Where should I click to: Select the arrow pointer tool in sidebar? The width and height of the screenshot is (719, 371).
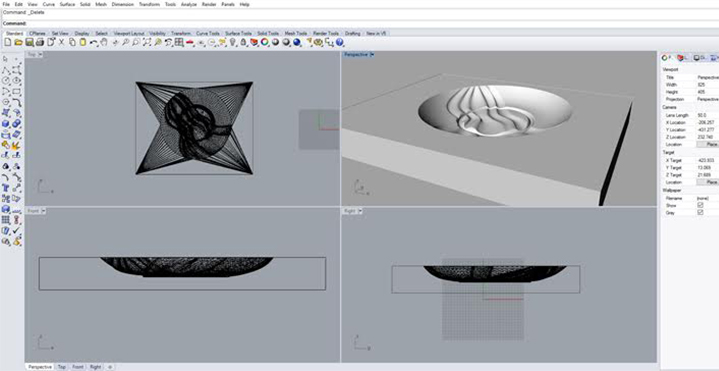point(6,59)
